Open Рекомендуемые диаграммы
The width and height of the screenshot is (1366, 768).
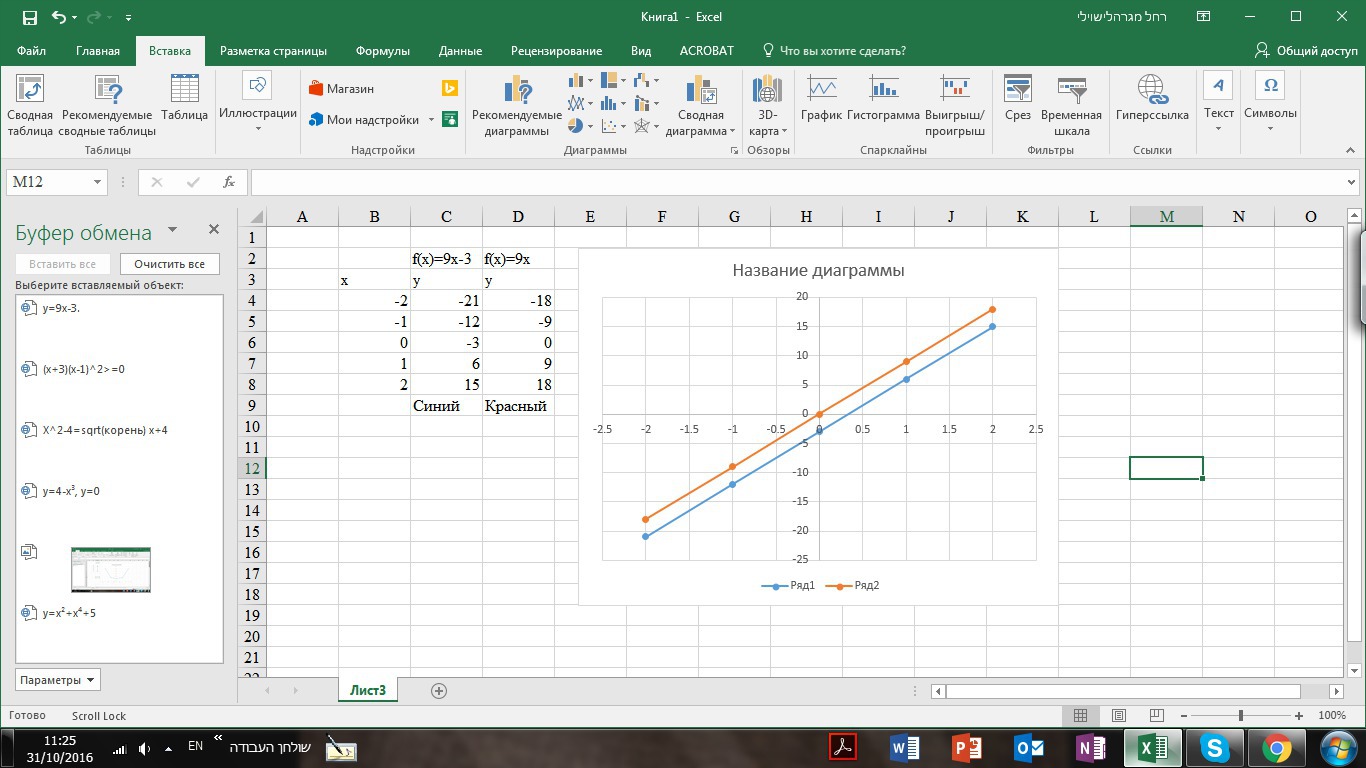coord(517,105)
